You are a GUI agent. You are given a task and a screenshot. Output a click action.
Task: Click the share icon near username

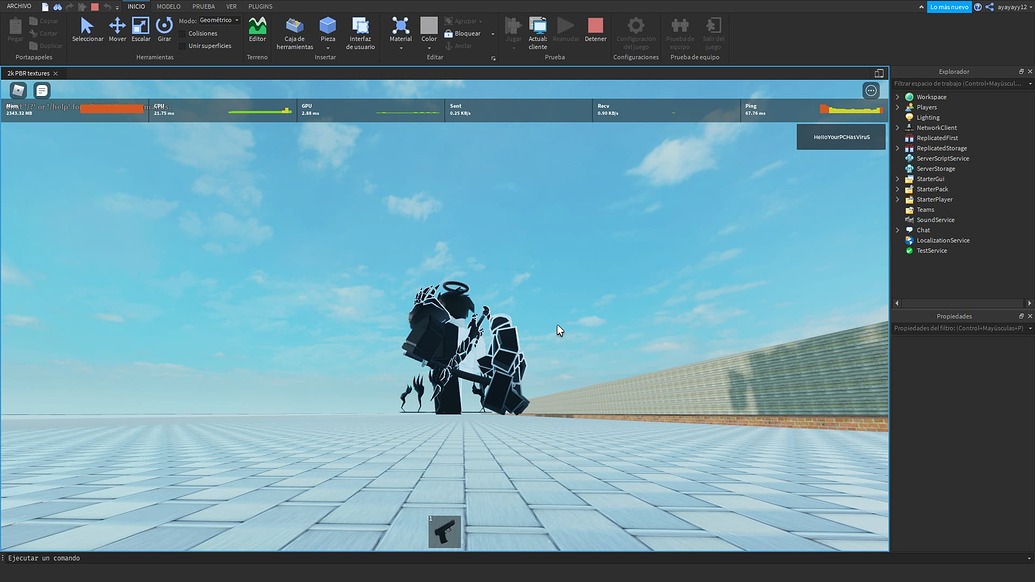[989, 7]
